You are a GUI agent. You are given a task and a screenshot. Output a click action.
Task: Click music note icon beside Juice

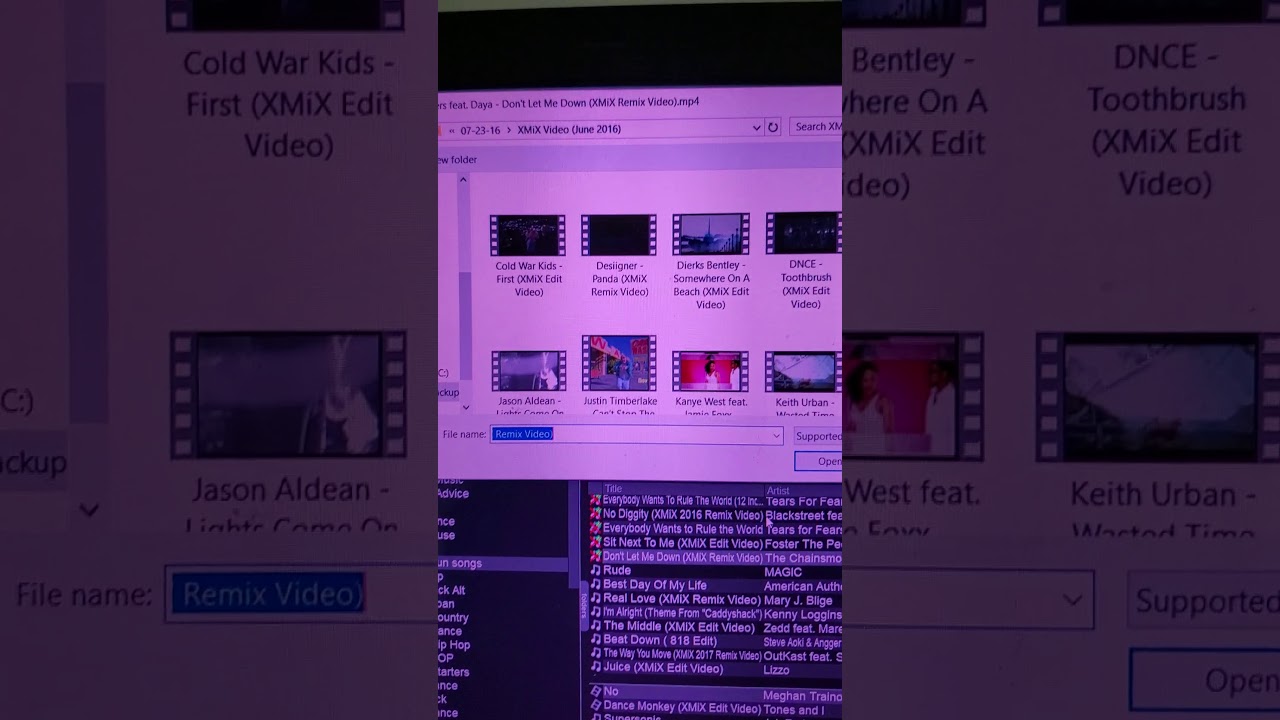point(595,668)
